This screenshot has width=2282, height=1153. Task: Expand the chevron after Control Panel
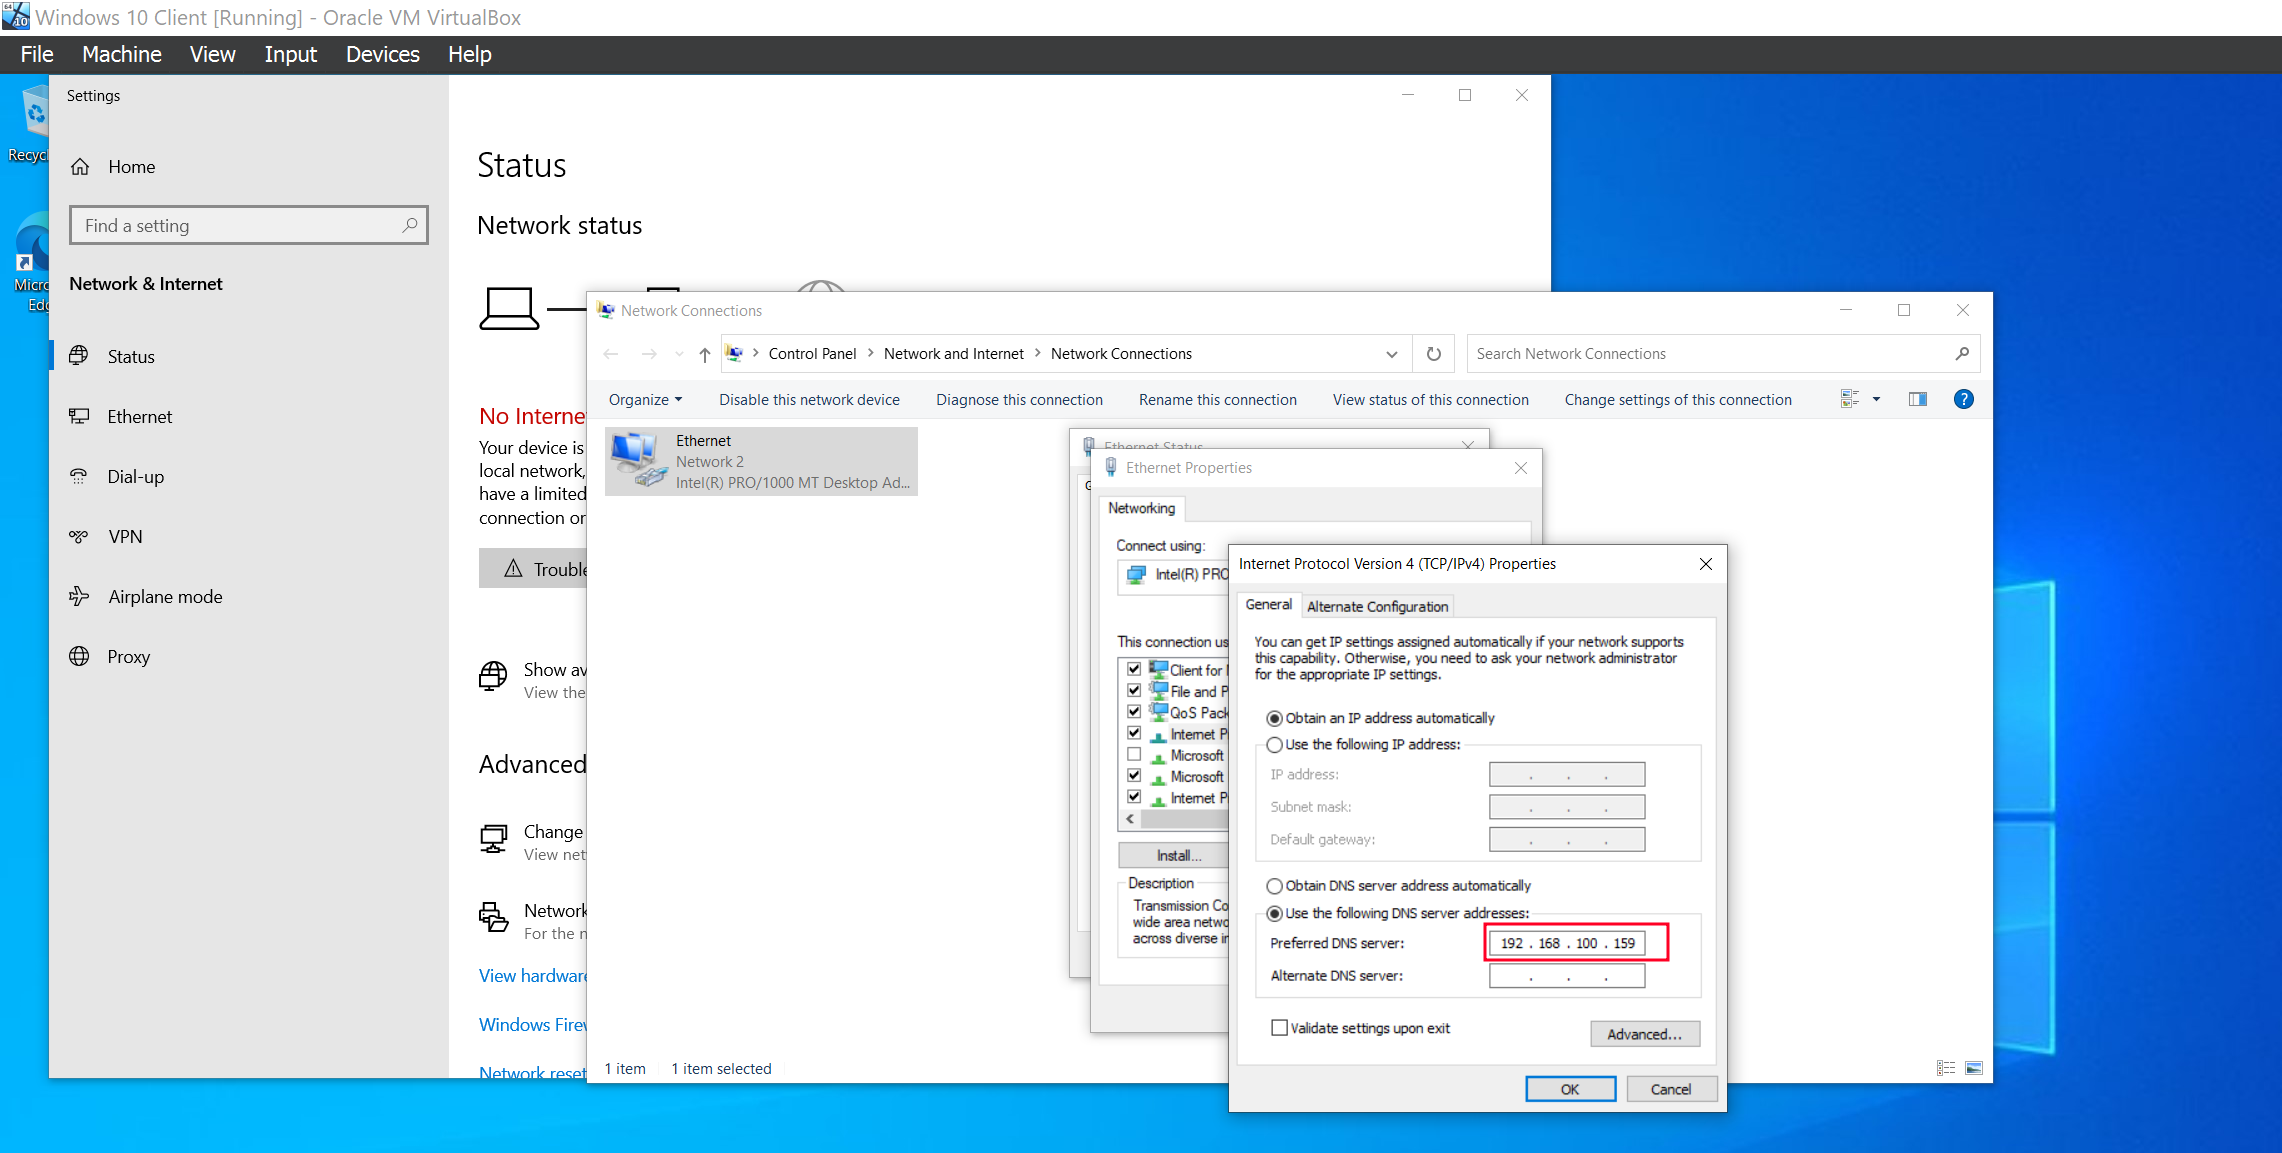(x=870, y=354)
